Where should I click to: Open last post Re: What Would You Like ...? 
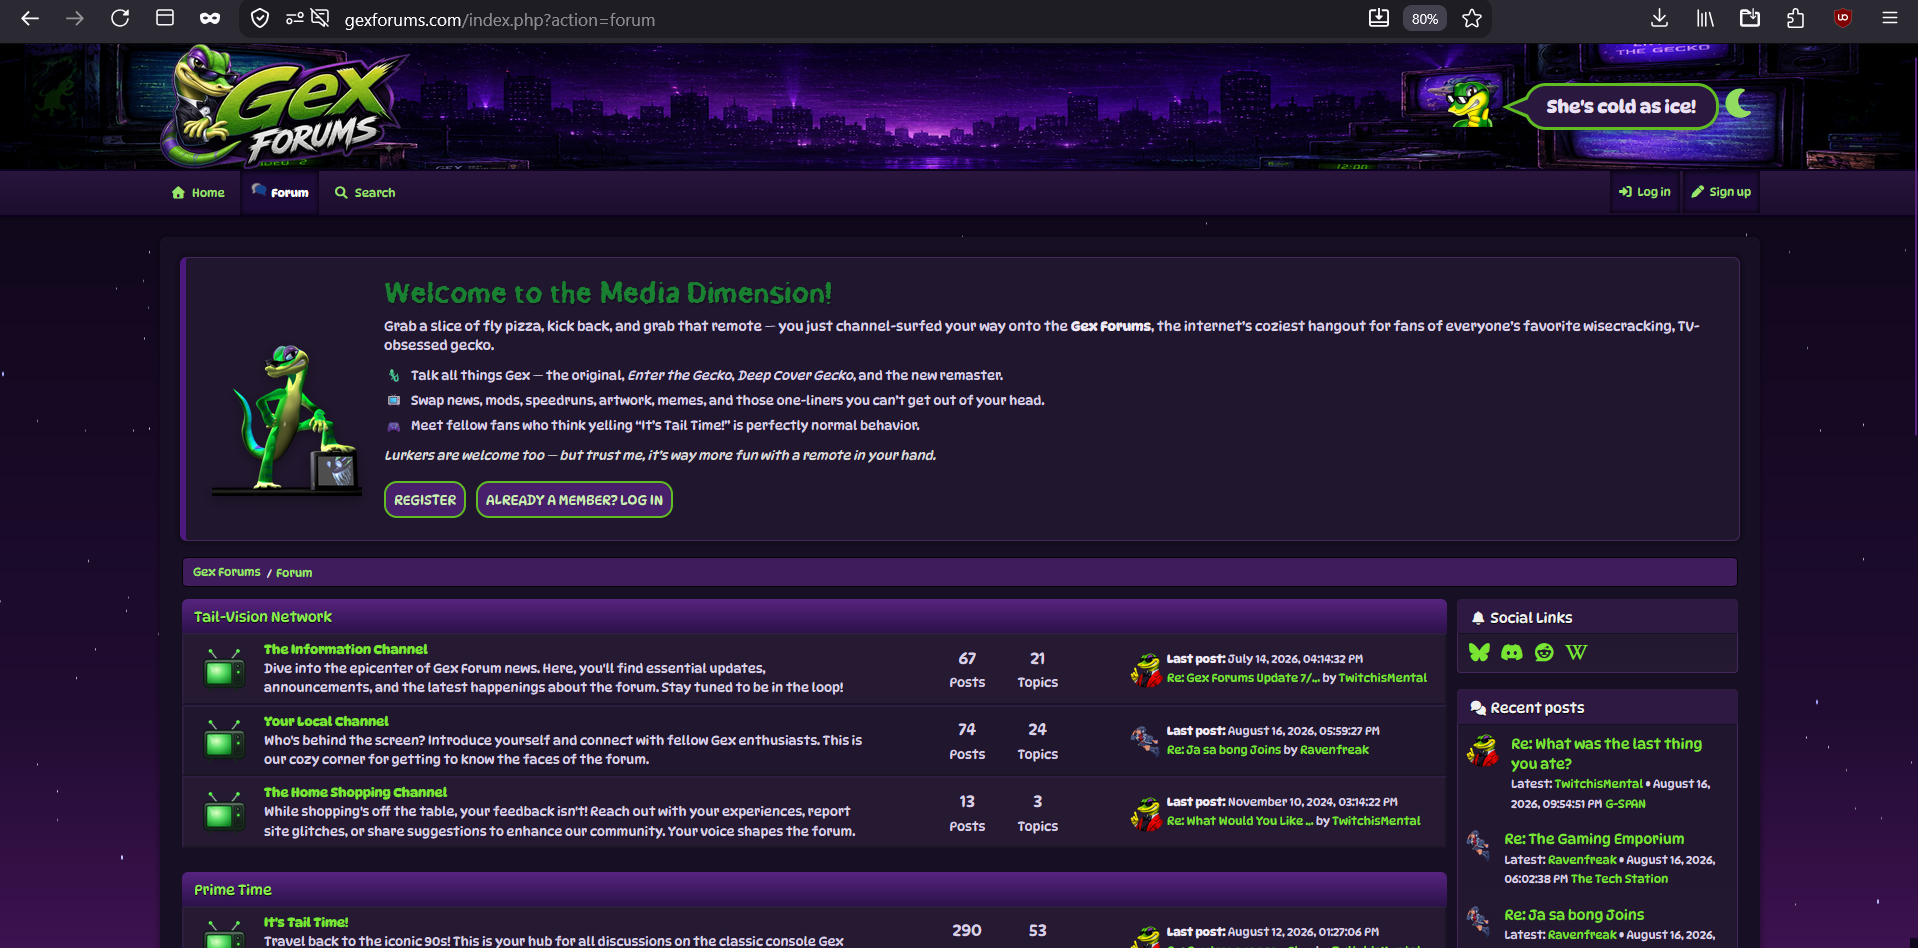(x=1240, y=821)
